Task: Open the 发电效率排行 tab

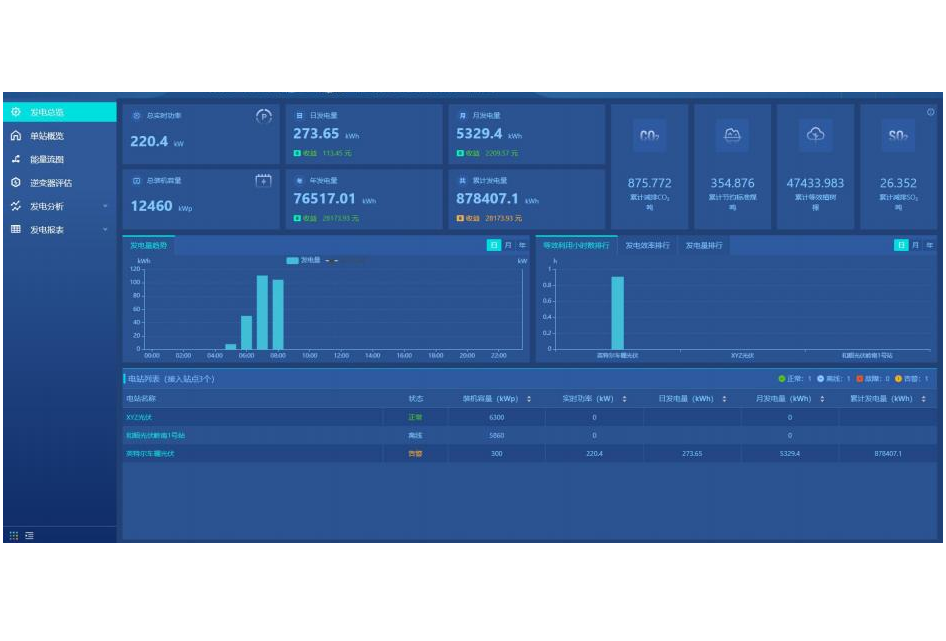Action: tap(647, 245)
